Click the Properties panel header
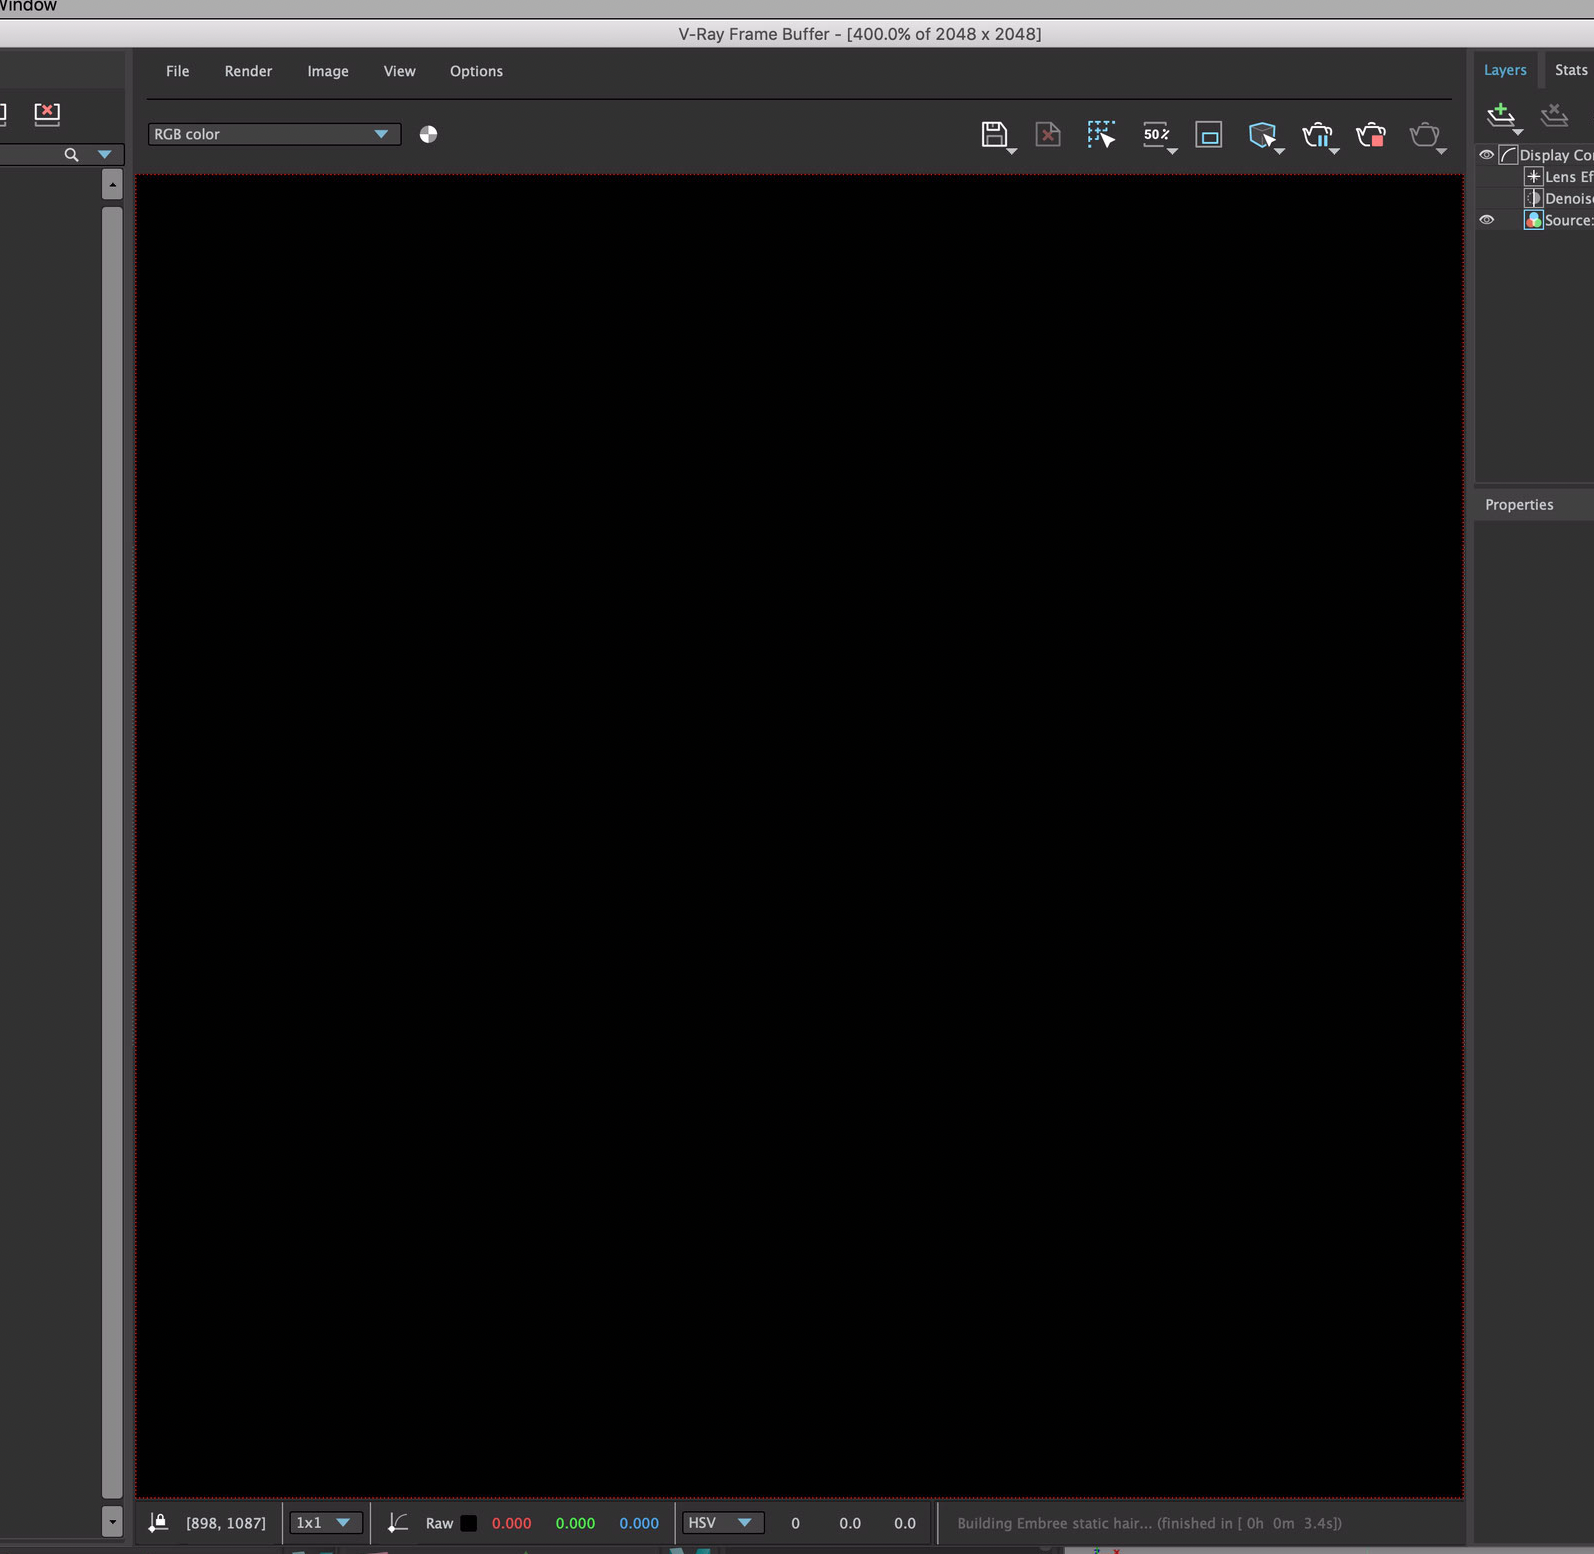Image resolution: width=1594 pixels, height=1554 pixels. [x=1534, y=505]
